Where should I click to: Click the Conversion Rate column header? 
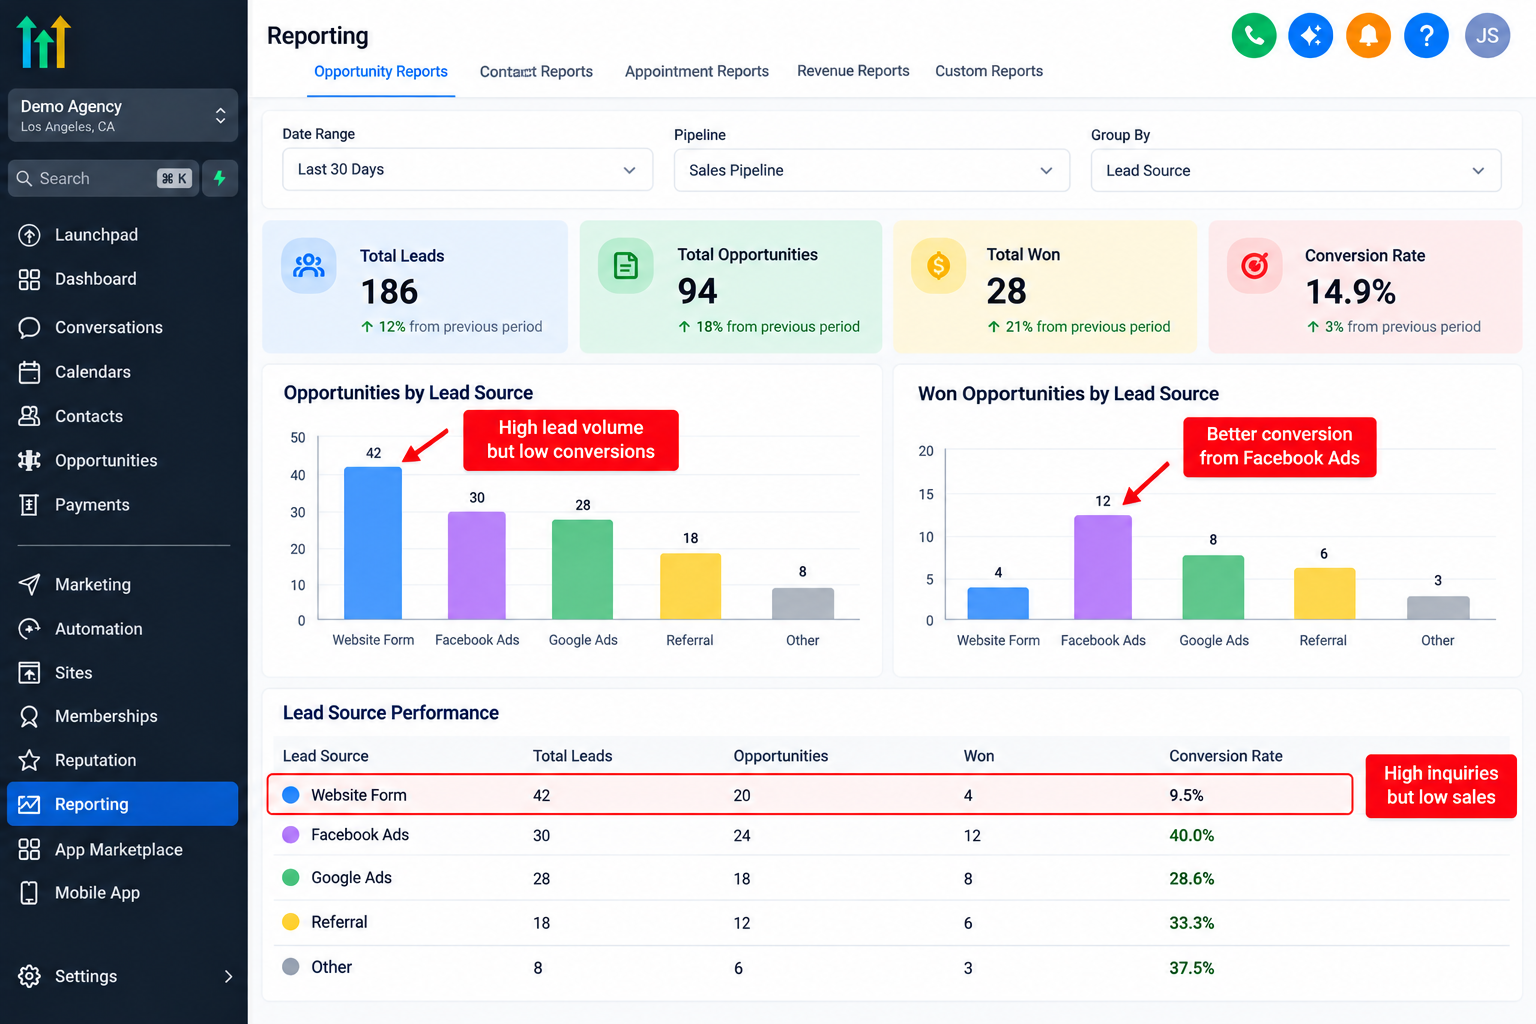[1226, 756]
